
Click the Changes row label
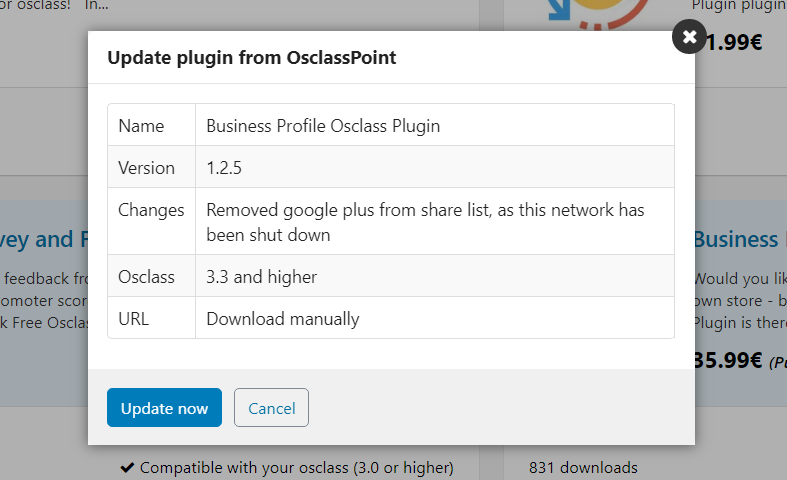(x=151, y=210)
